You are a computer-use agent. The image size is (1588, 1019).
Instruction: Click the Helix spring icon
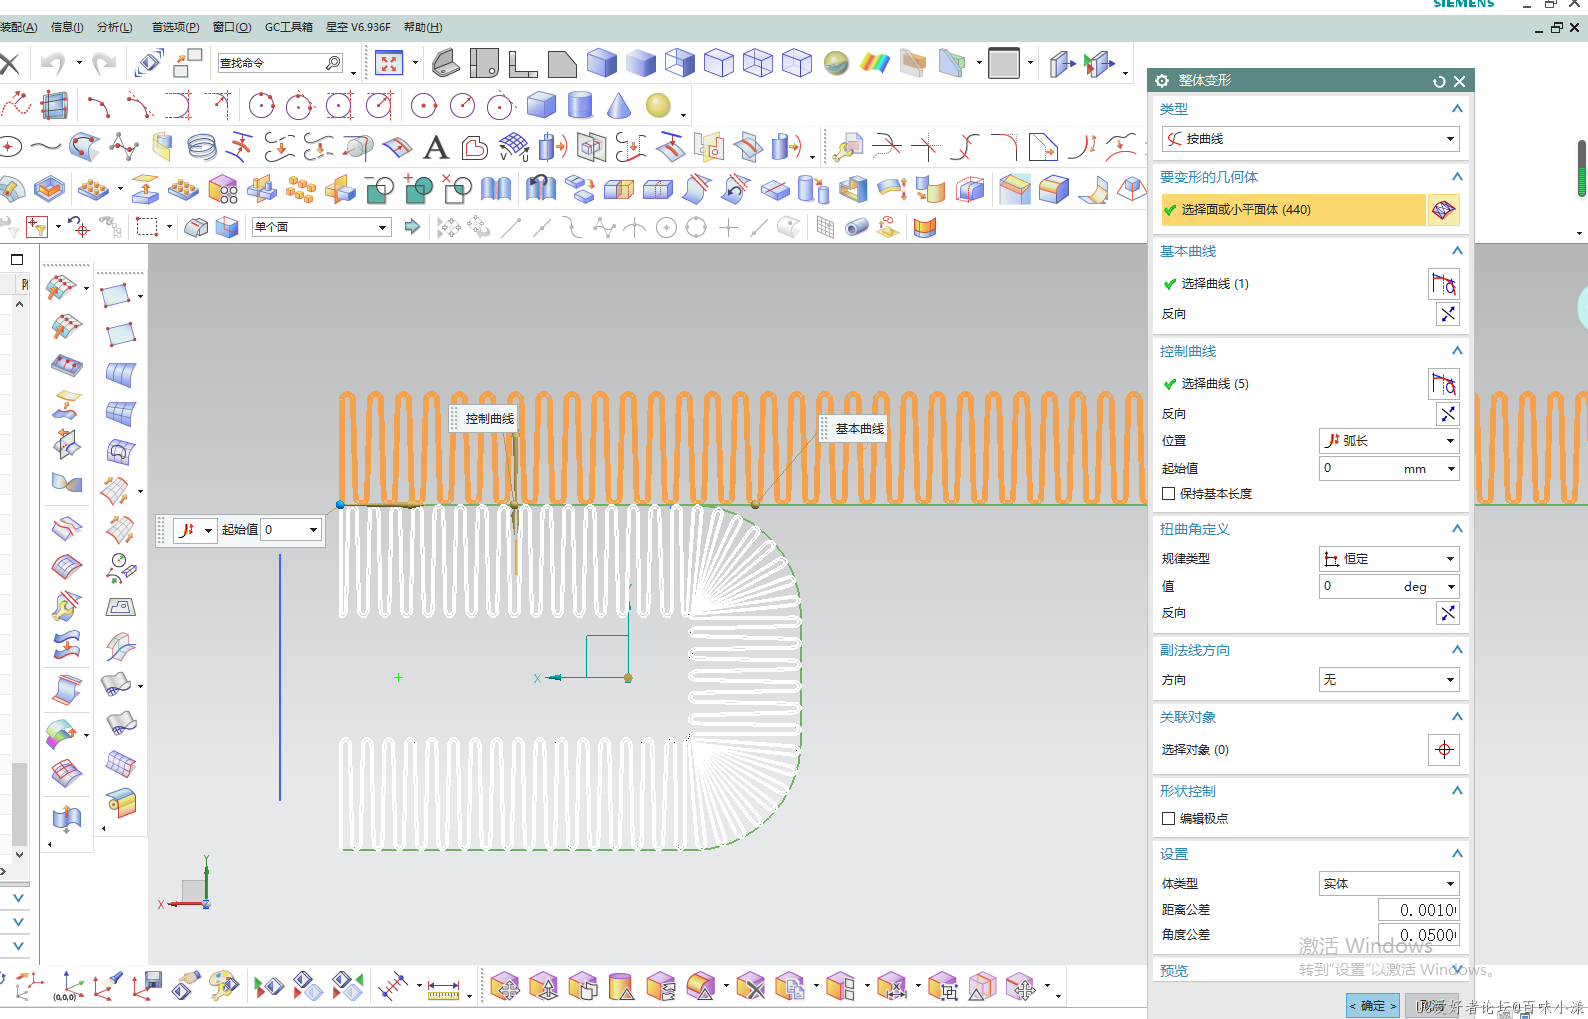click(x=201, y=148)
